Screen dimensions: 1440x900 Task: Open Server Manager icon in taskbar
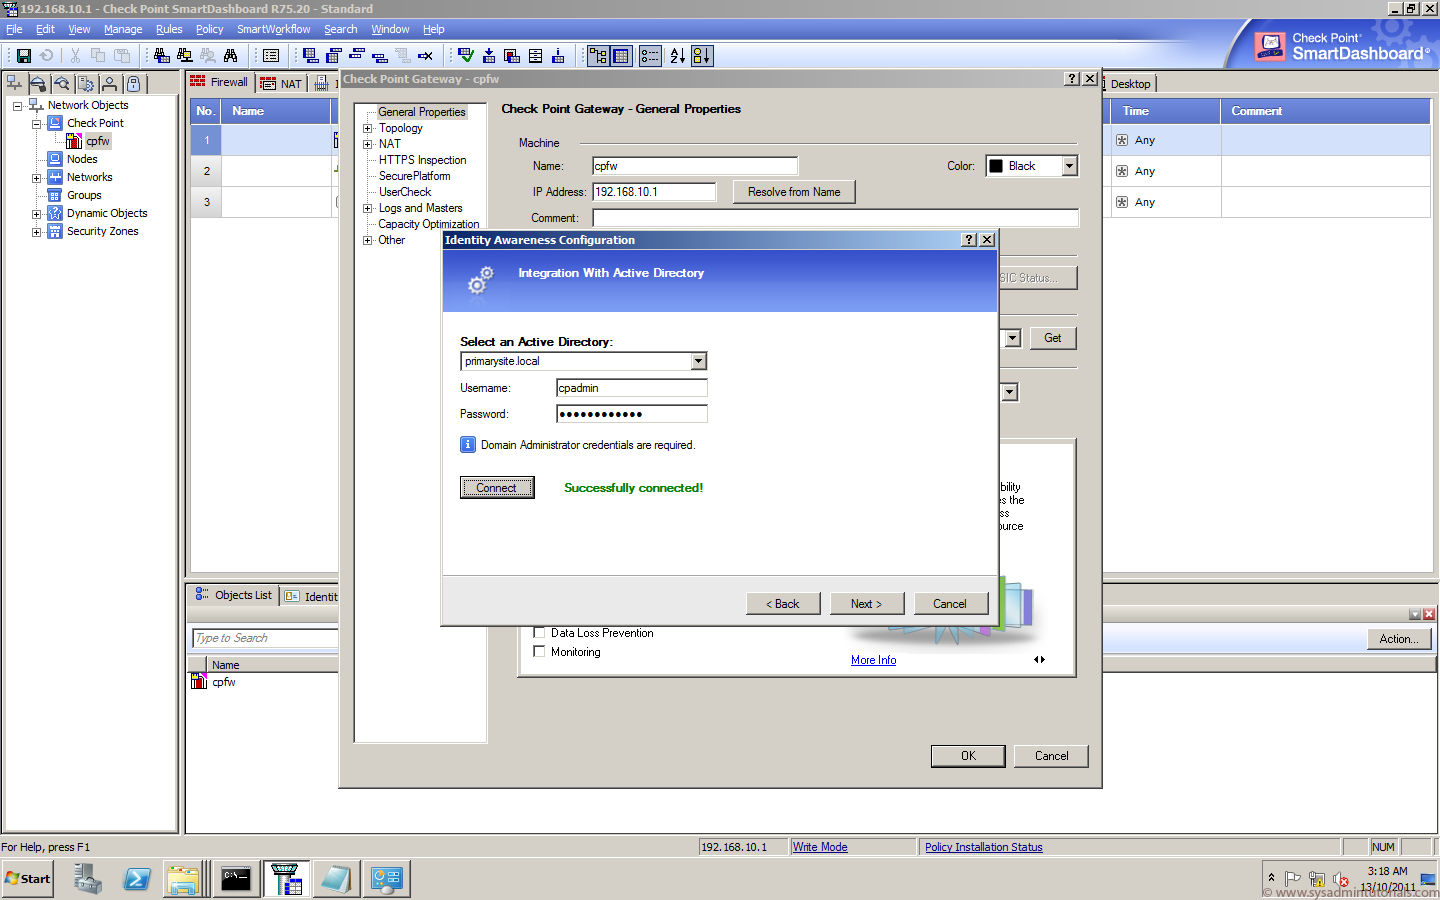coord(87,879)
